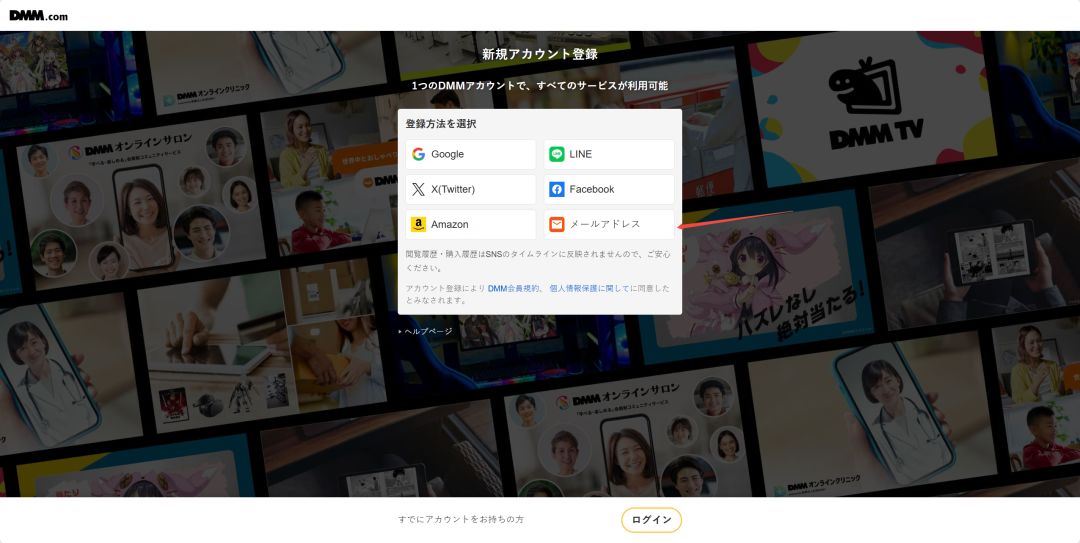Click the Google G icon

pyautogui.click(x=418, y=154)
